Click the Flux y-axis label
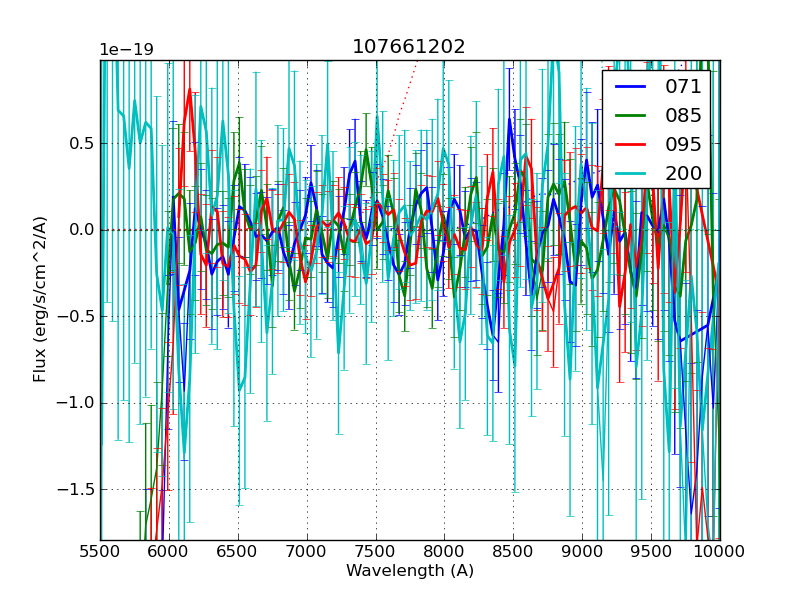 click(41, 300)
